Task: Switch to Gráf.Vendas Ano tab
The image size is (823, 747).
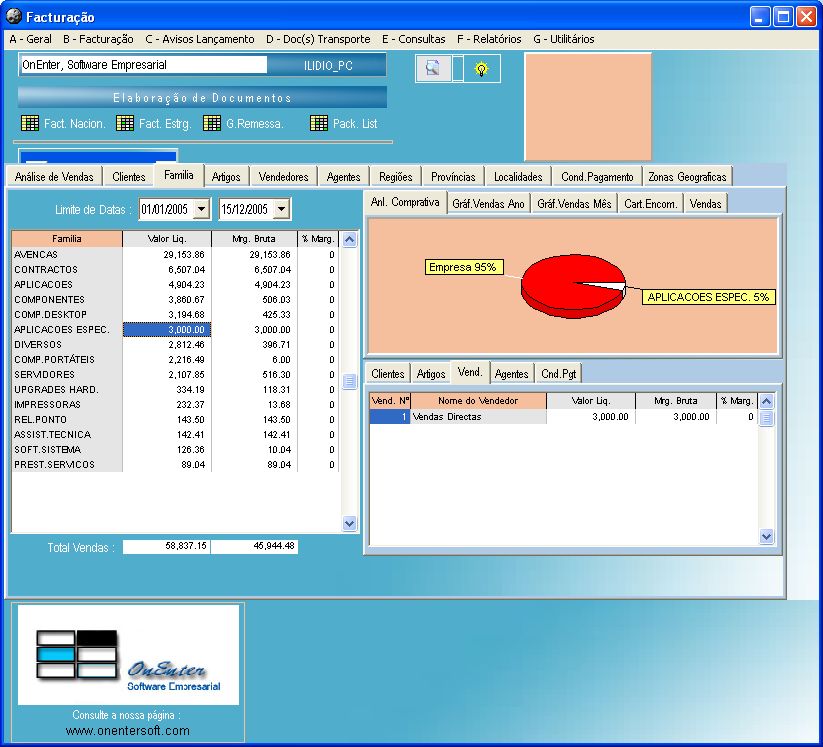Action: [489, 204]
